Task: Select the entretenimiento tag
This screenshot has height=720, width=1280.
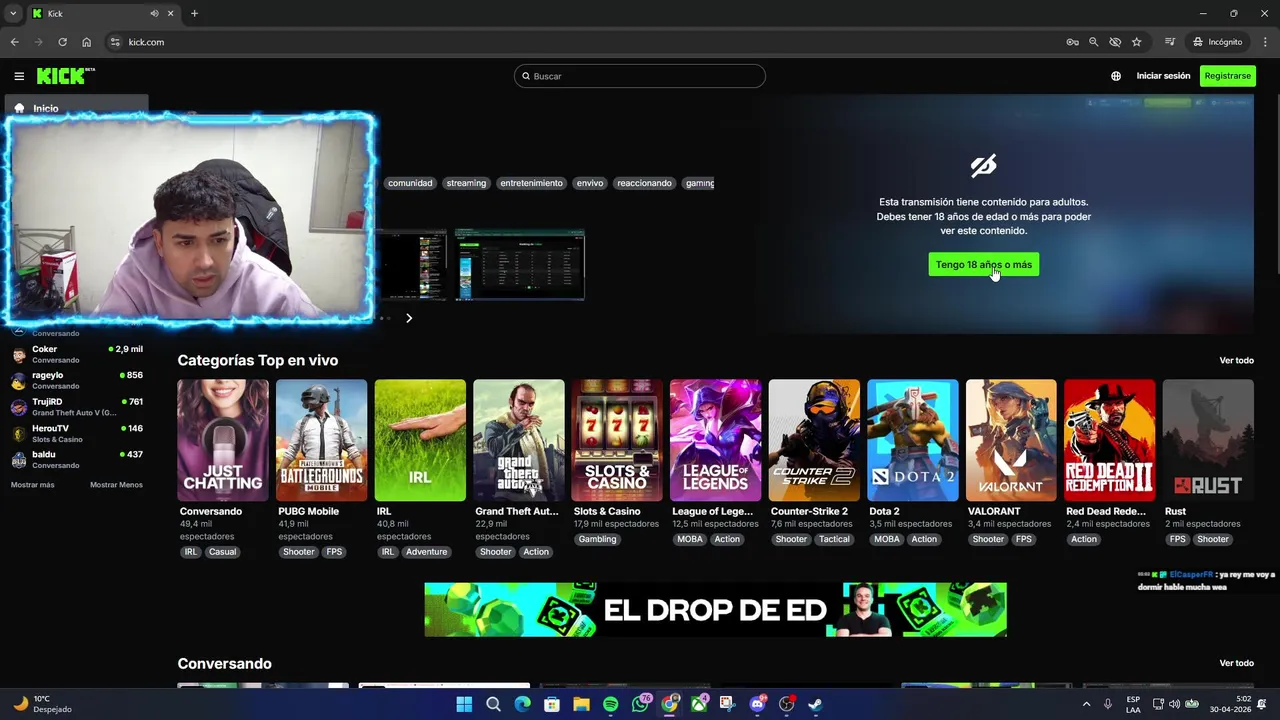Action: (531, 183)
